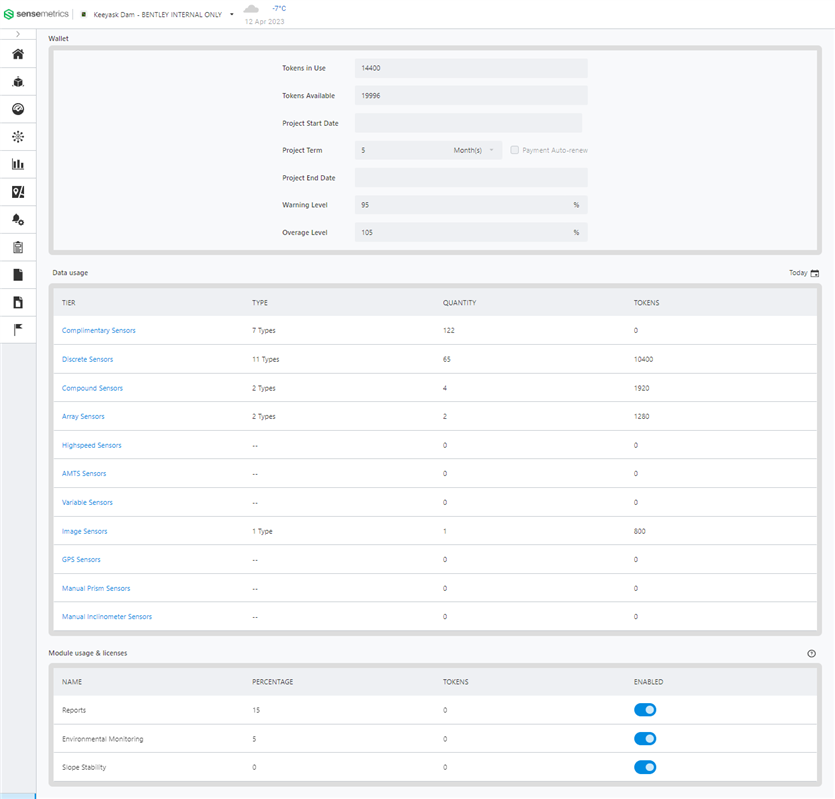835x799 pixels.
Task: Open the Month(s) term unit dropdown
Action: 473,150
